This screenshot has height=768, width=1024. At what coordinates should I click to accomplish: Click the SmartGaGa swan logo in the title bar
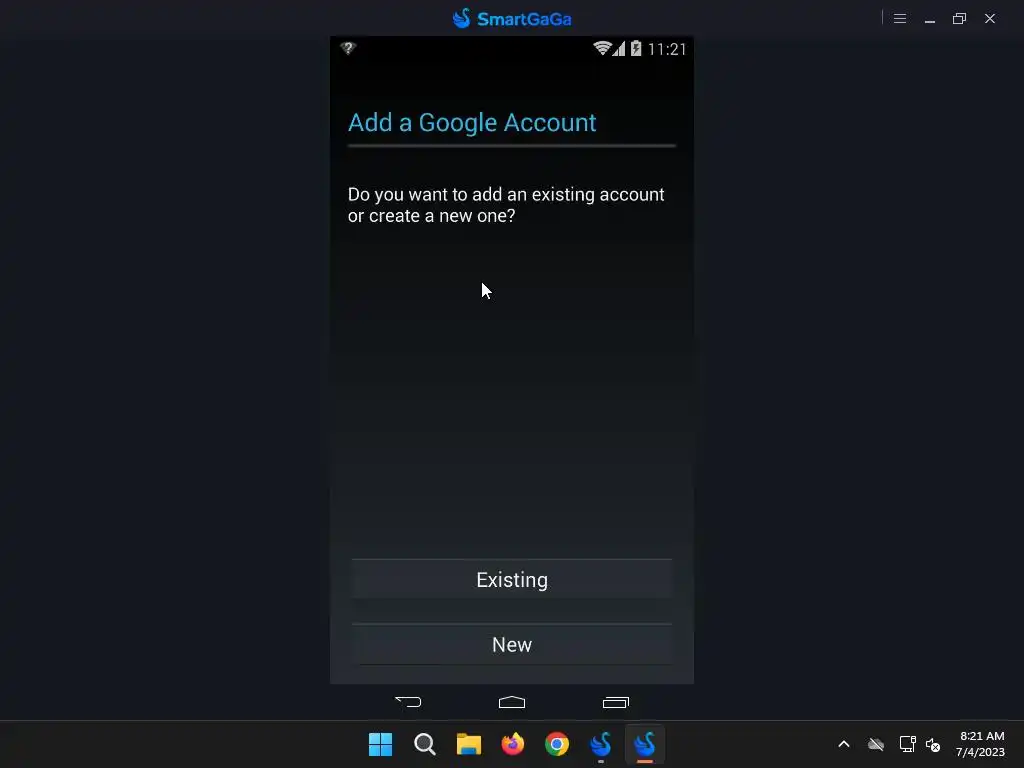(462, 18)
